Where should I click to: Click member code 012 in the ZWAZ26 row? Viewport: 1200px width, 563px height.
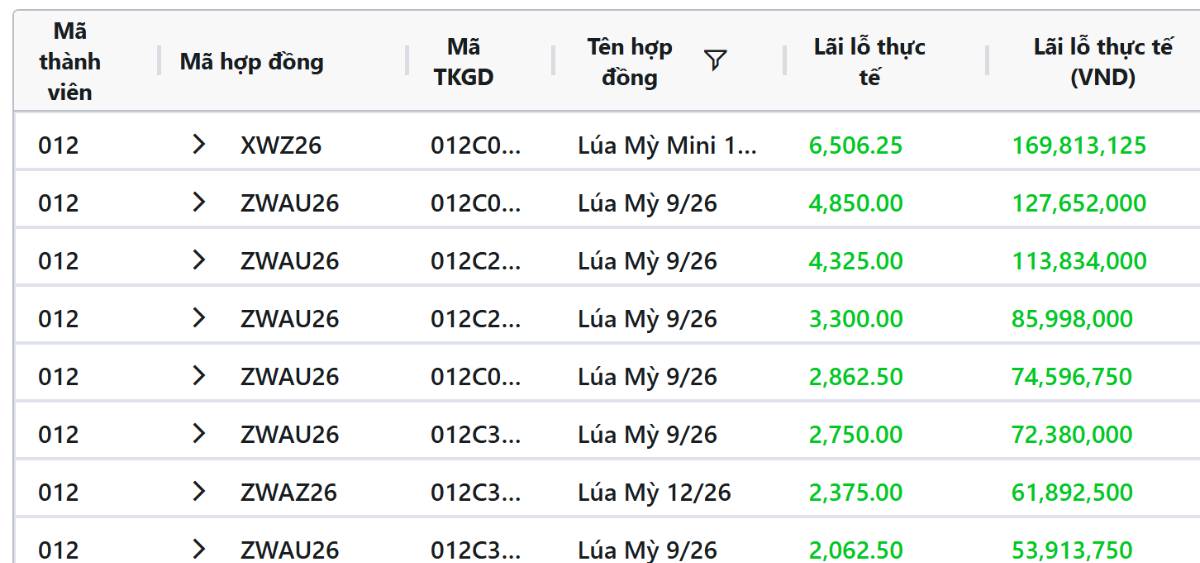point(58,493)
